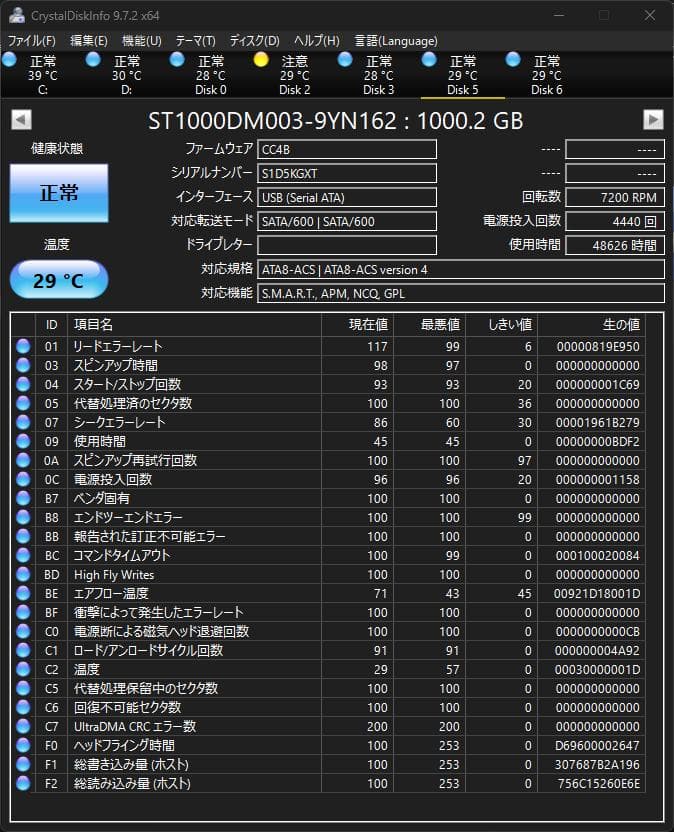The width and height of the screenshot is (674, 832).
Task: Go to next disk with right arrow
Action: [x=653, y=120]
